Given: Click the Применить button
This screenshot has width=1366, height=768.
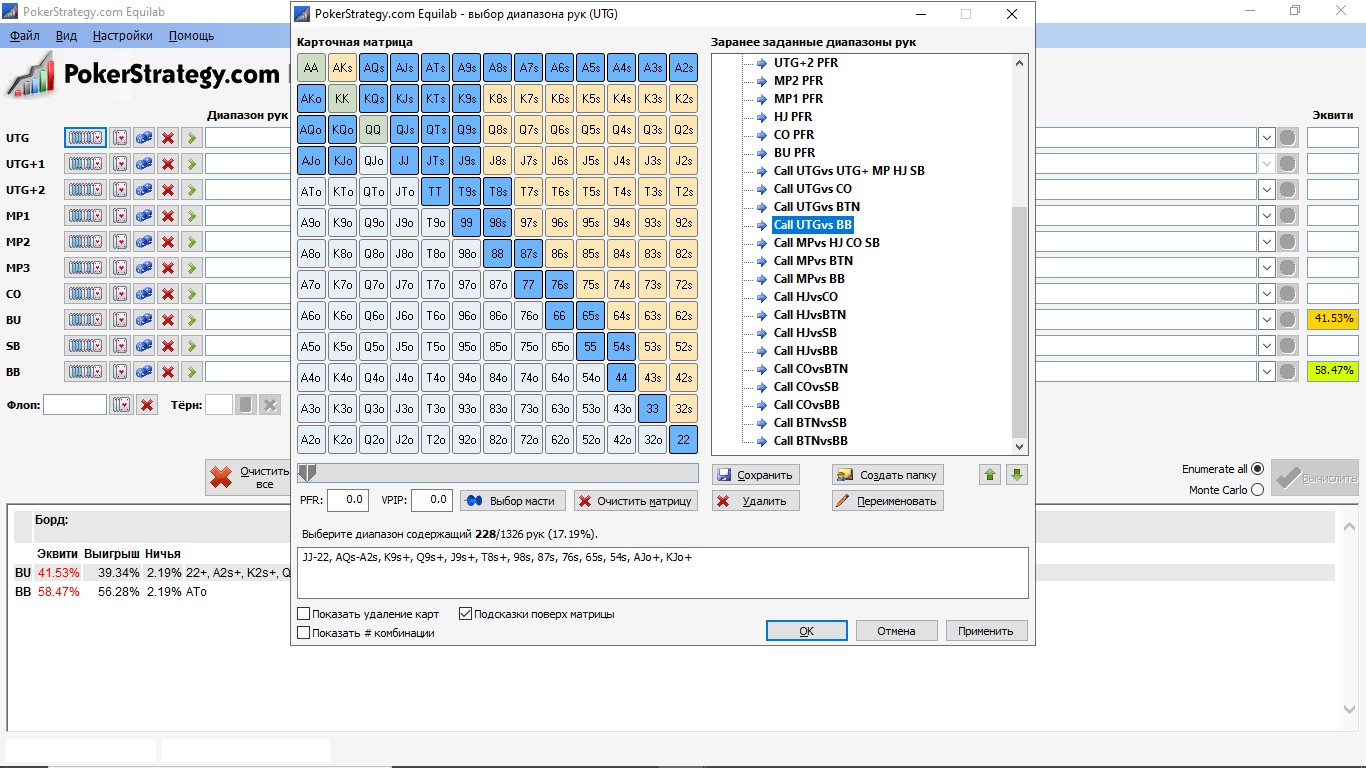Looking at the screenshot, I should (x=986, y=631).
